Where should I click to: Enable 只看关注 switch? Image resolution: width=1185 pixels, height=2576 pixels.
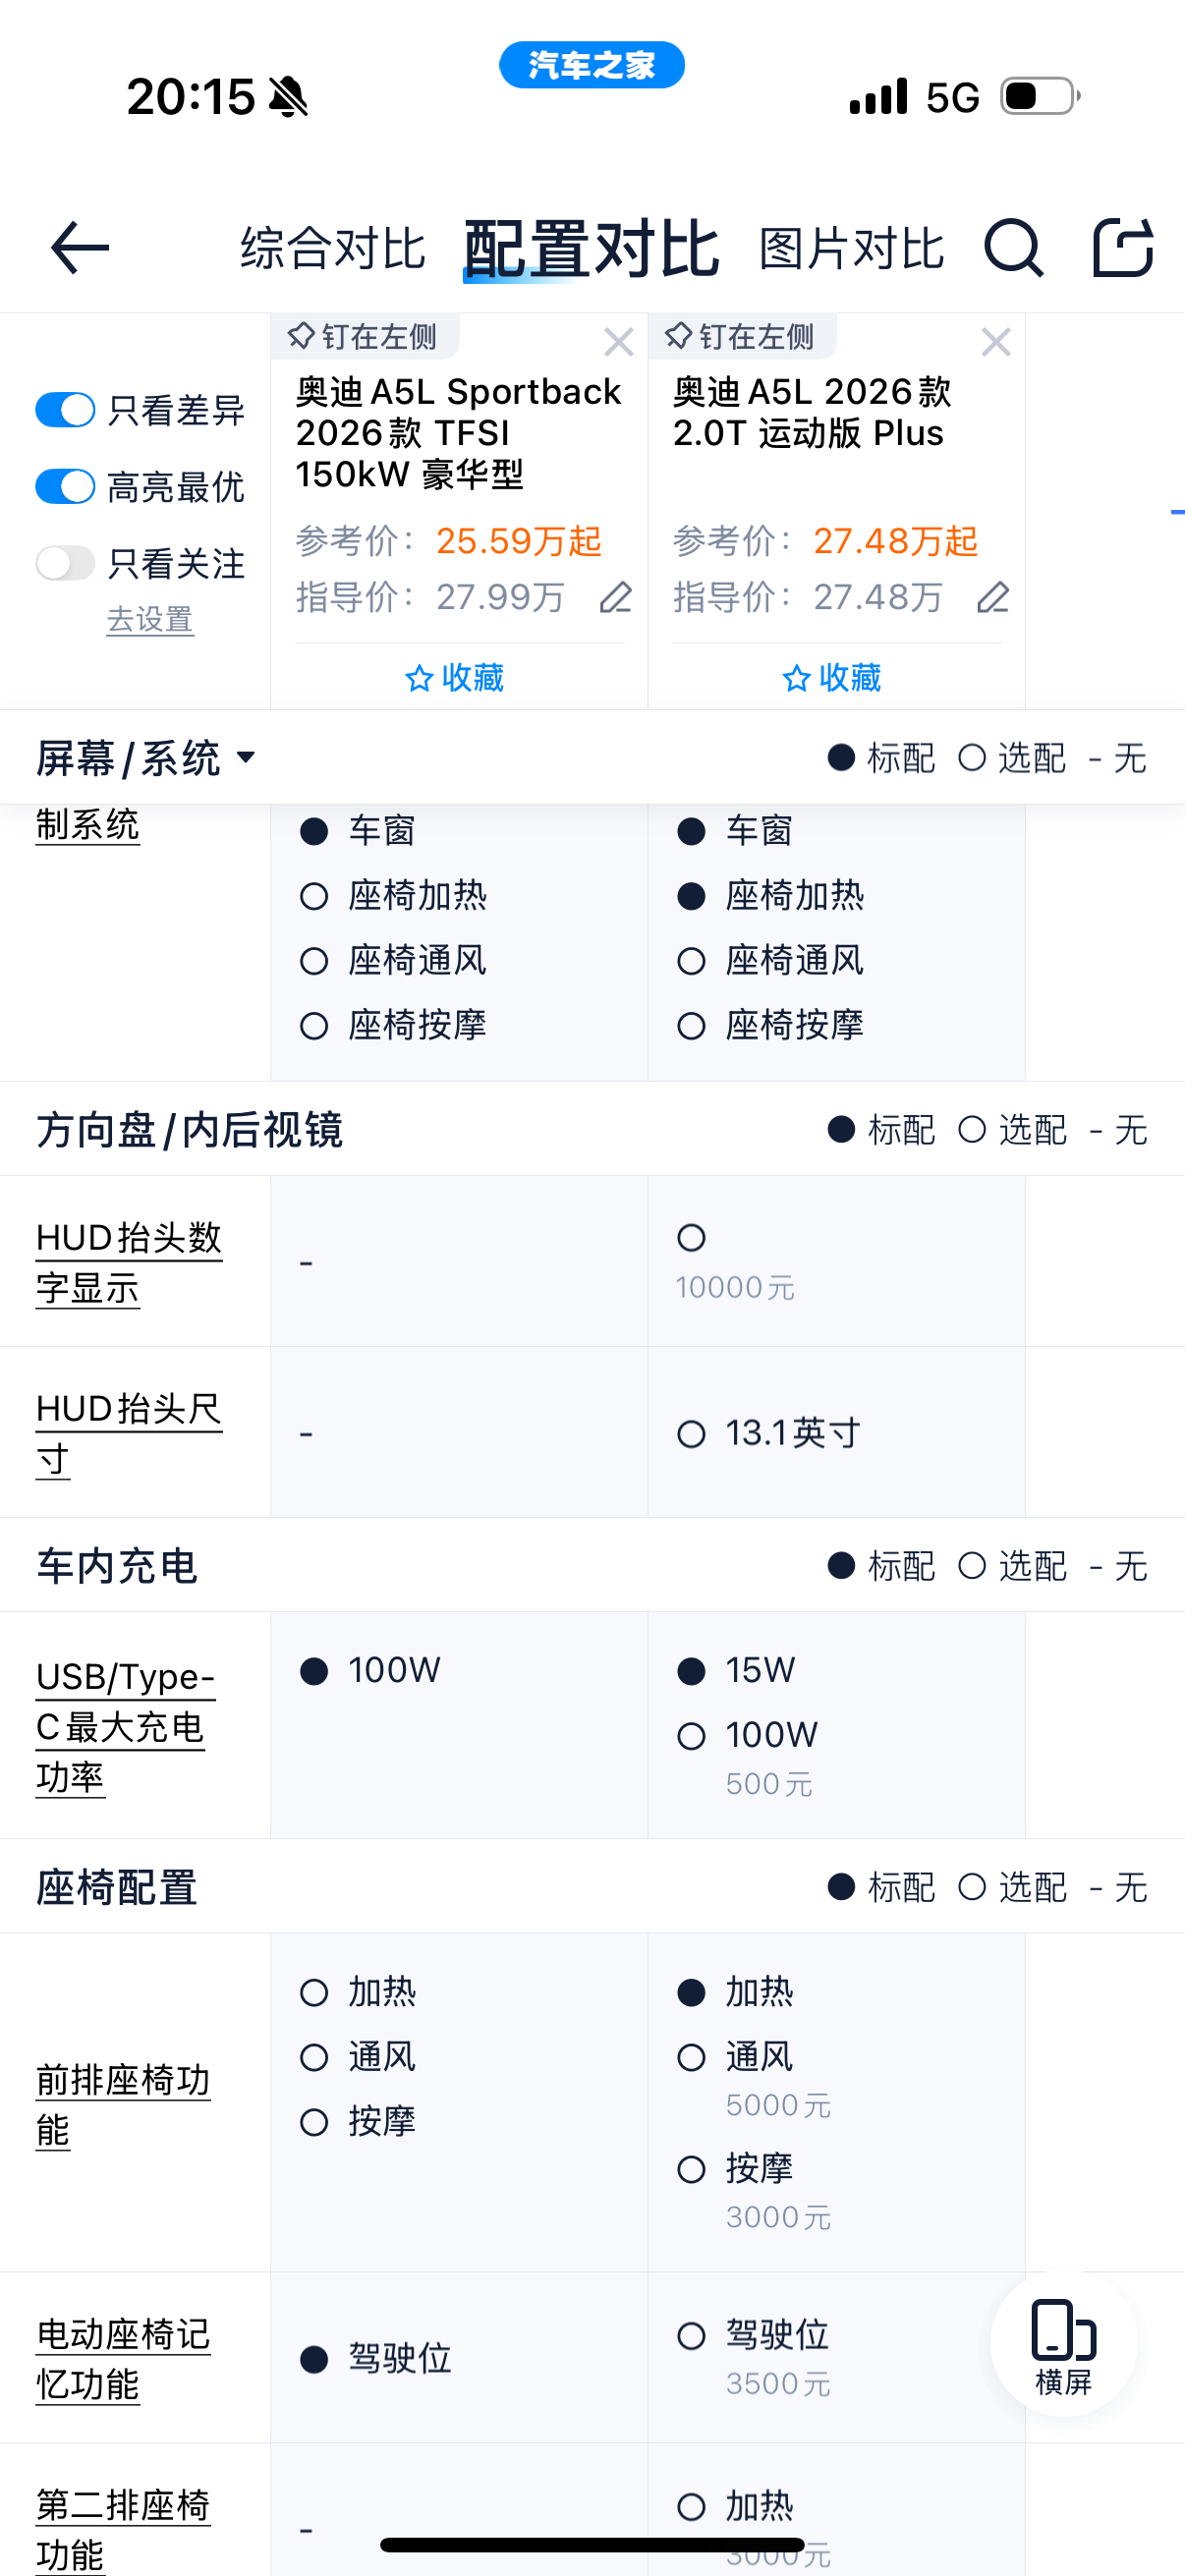[65, 563]
